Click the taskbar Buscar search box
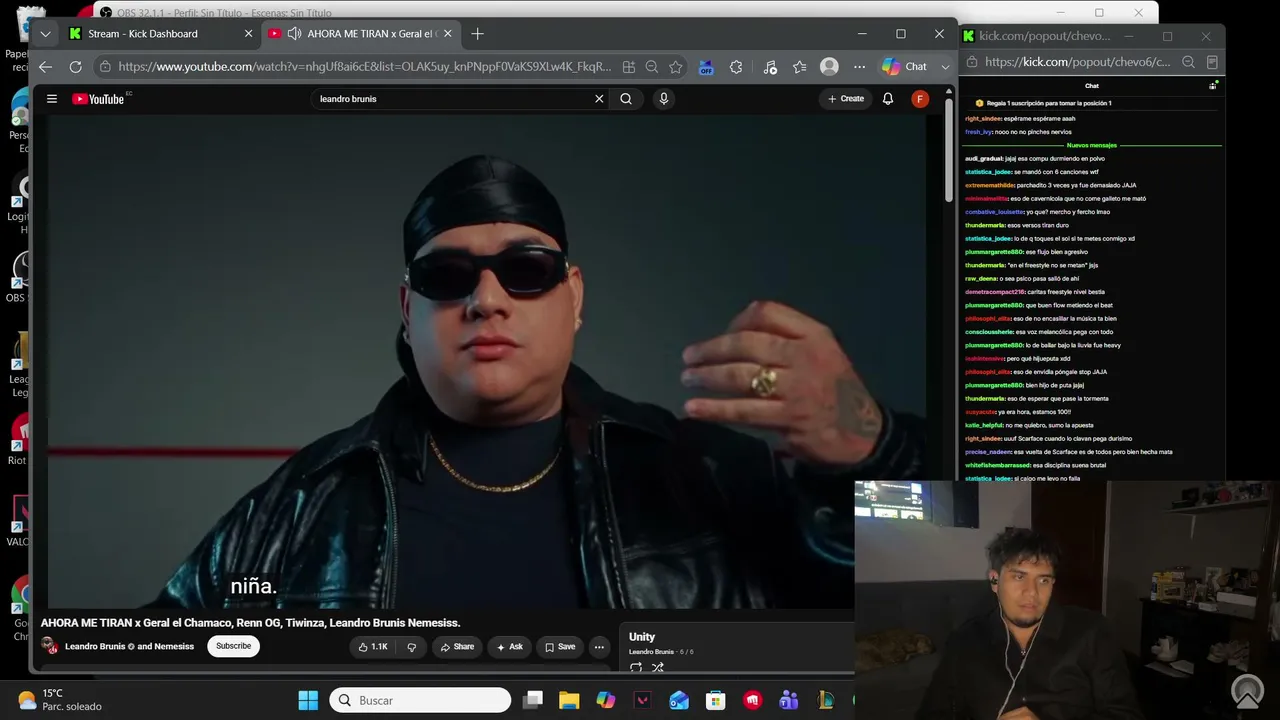Image resolution: width=1280 pixels, height=720 pixels. click(421, 700)
